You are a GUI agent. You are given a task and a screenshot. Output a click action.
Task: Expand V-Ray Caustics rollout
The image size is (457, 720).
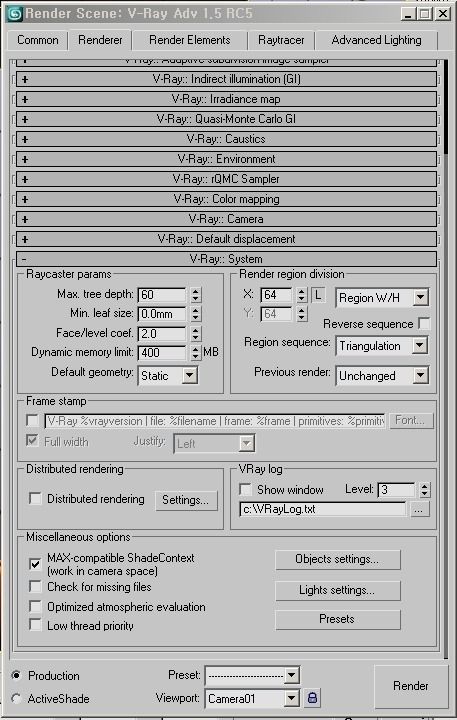pos(226,139)
